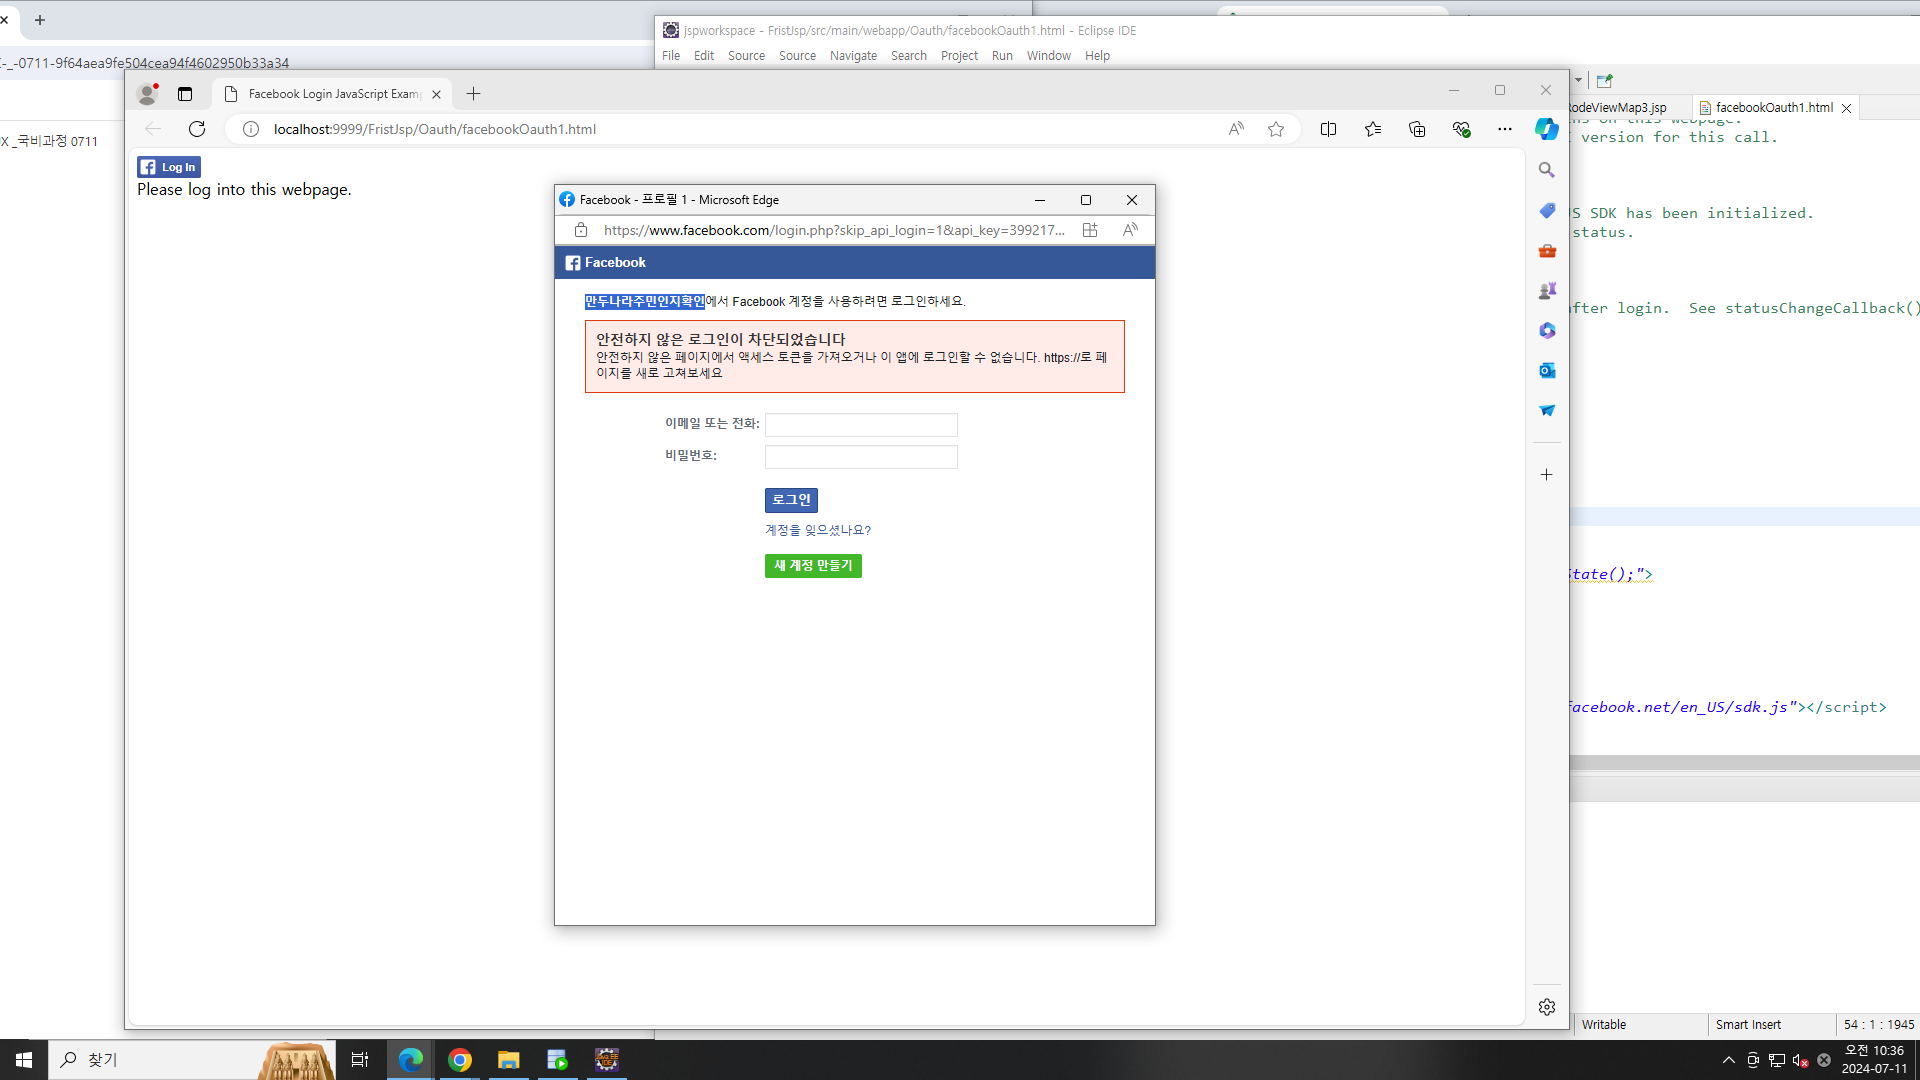
Task: Open File Explorer from taskbar
Action: coord(509,1060)
